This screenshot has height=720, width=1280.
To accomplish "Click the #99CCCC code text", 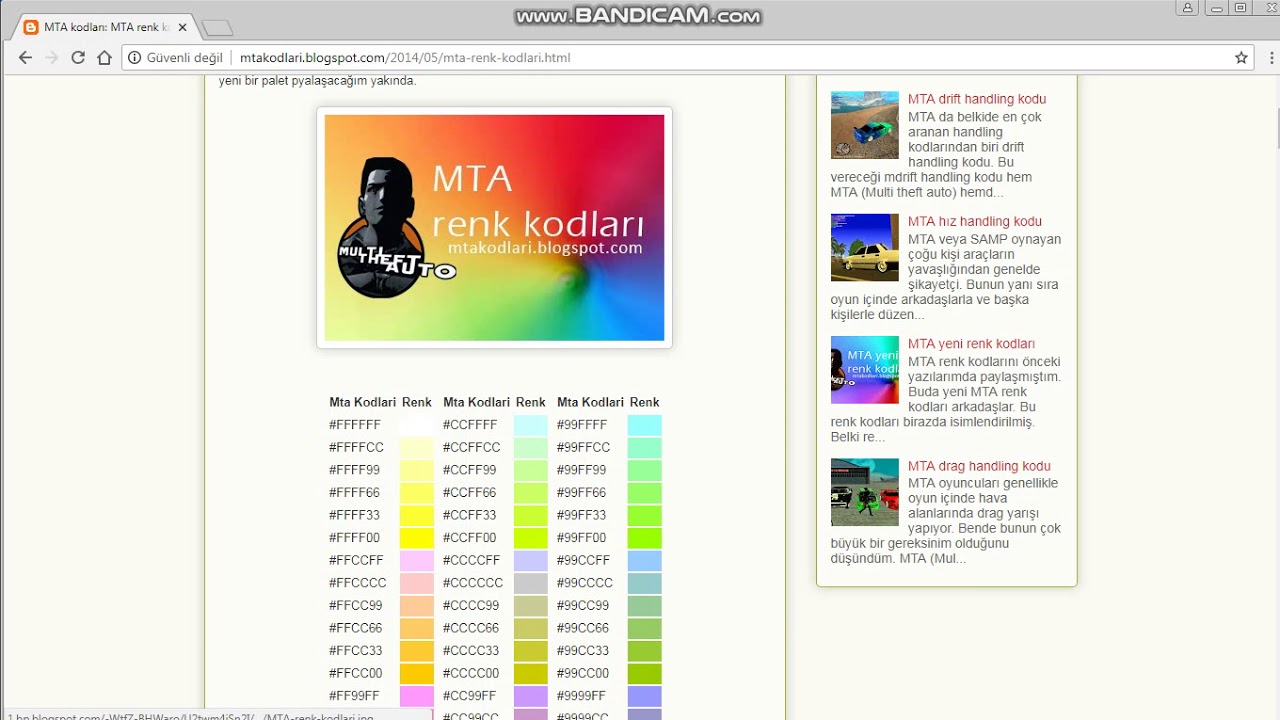I will coord(585,583).
